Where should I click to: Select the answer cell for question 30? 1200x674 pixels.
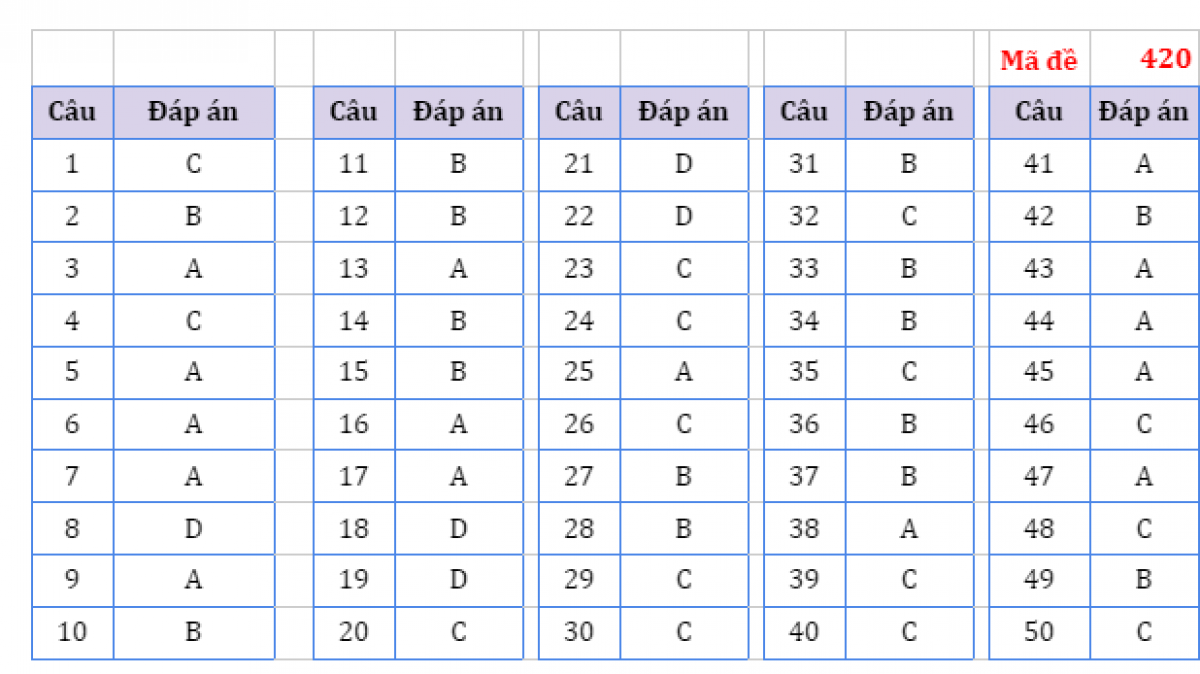click(683, 632)
